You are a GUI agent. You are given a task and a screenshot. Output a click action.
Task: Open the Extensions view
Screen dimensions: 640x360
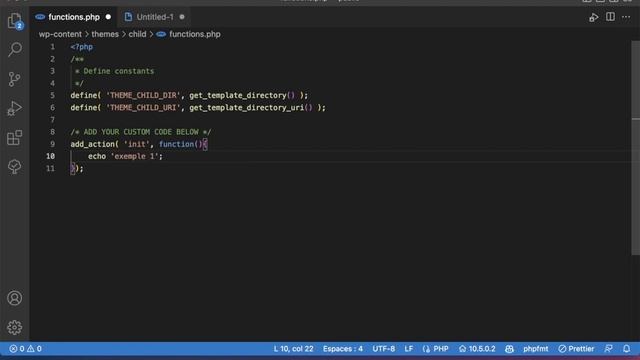tap(15, 138)
